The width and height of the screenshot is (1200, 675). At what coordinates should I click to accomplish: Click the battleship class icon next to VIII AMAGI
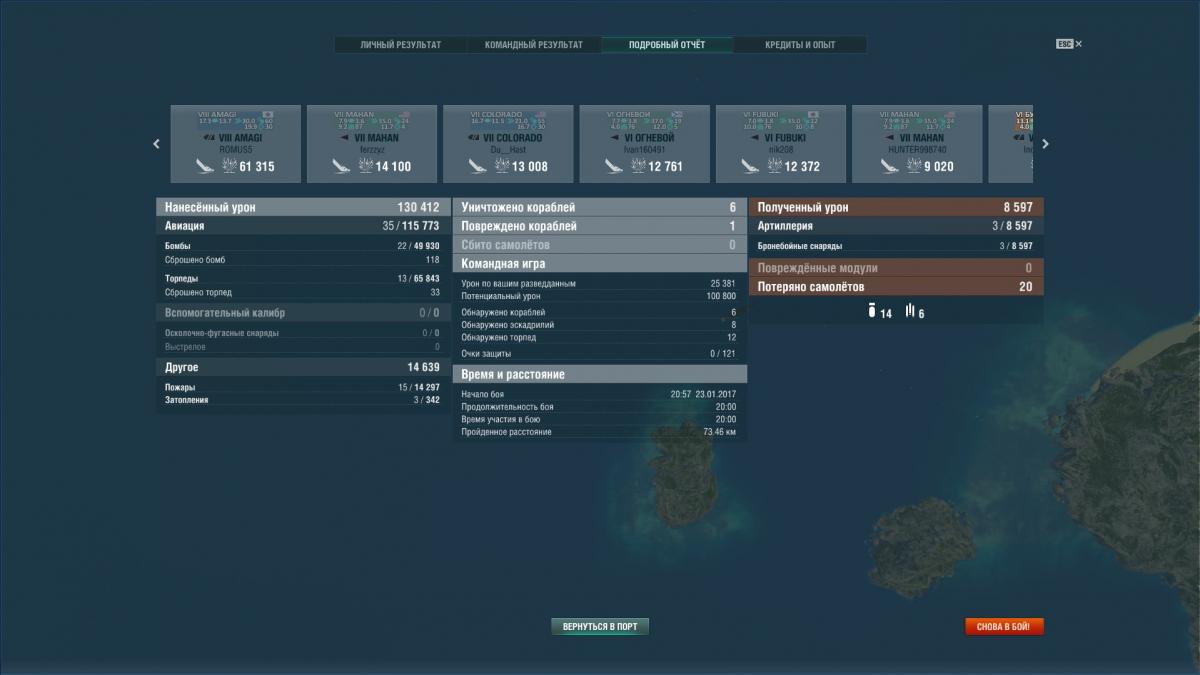point(209,138)
